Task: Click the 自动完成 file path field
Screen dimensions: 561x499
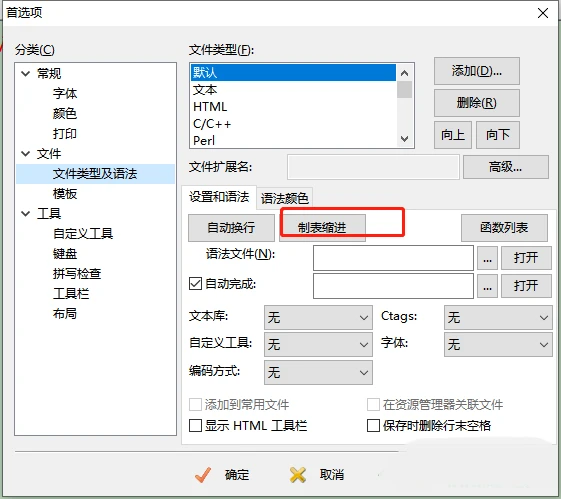Action: click(x=393, y=286)
